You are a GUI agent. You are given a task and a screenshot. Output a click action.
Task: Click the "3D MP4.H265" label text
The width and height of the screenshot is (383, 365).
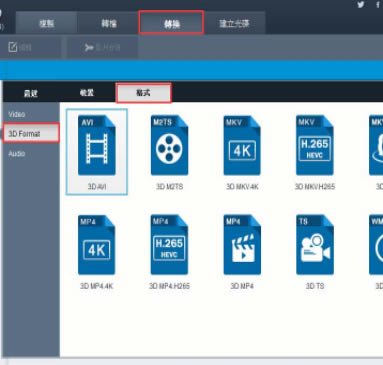(x=169, y=286)
